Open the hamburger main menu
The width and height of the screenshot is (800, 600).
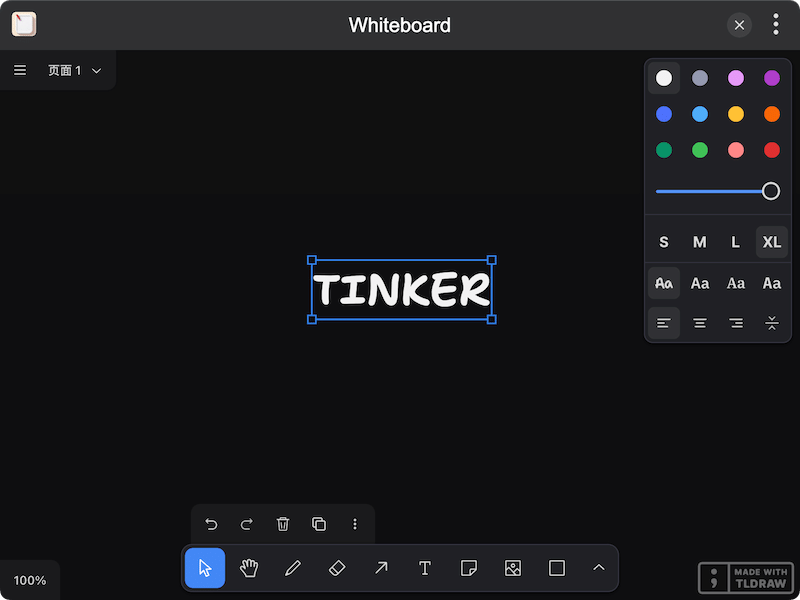point(20,71)
